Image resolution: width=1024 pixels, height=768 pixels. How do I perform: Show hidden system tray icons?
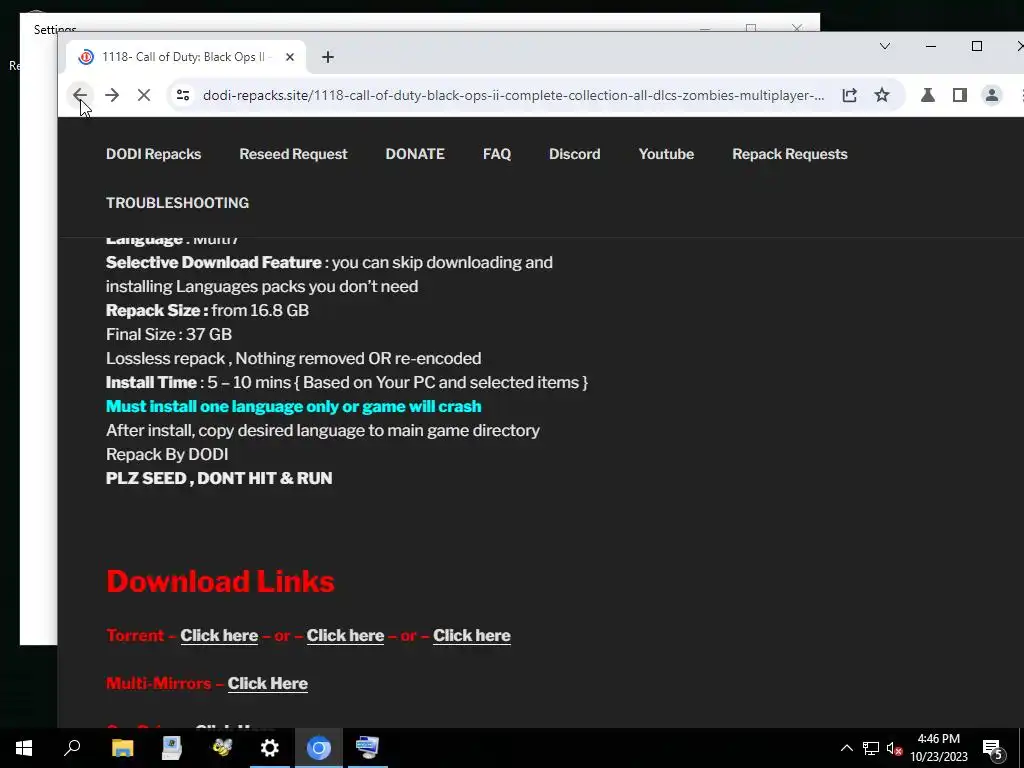[x=846, y=748]
